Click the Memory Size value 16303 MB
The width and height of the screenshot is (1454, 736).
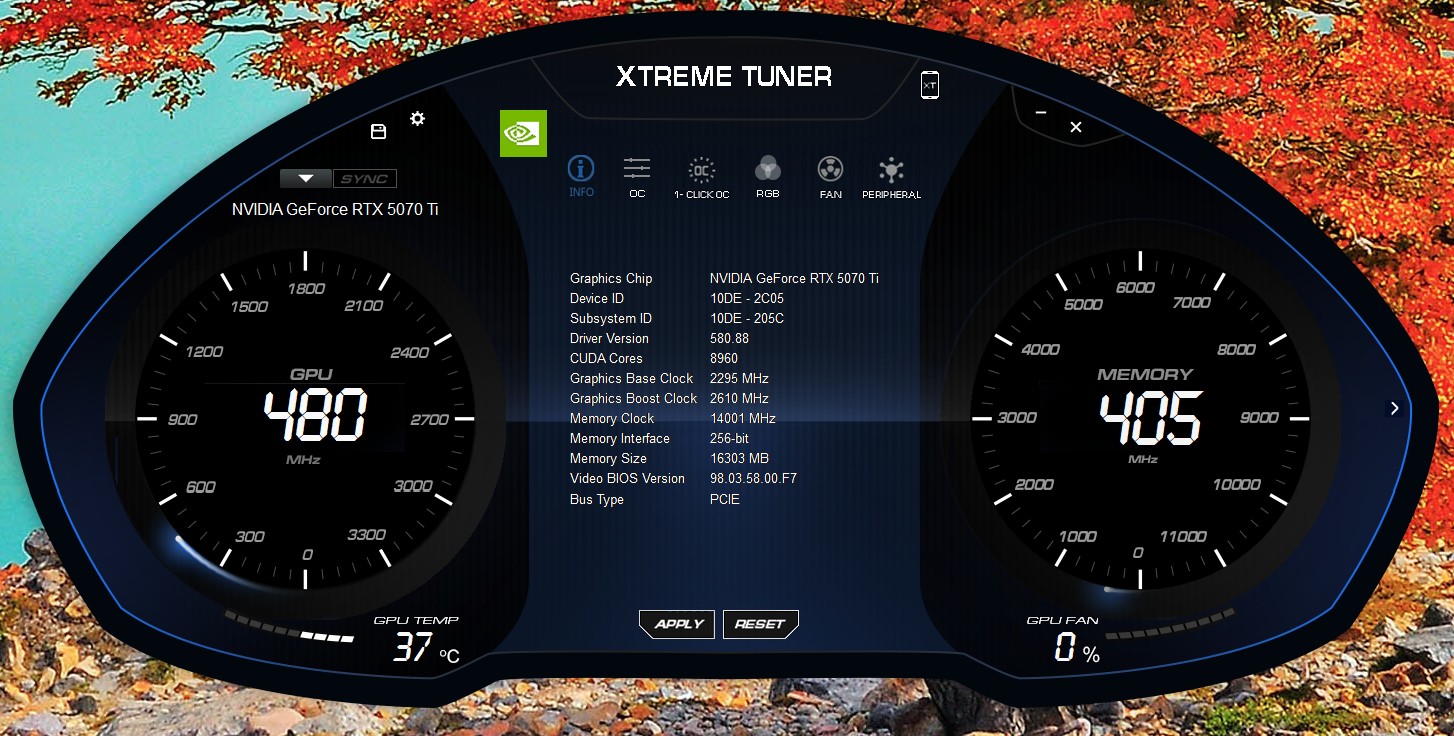coord(739,458)
